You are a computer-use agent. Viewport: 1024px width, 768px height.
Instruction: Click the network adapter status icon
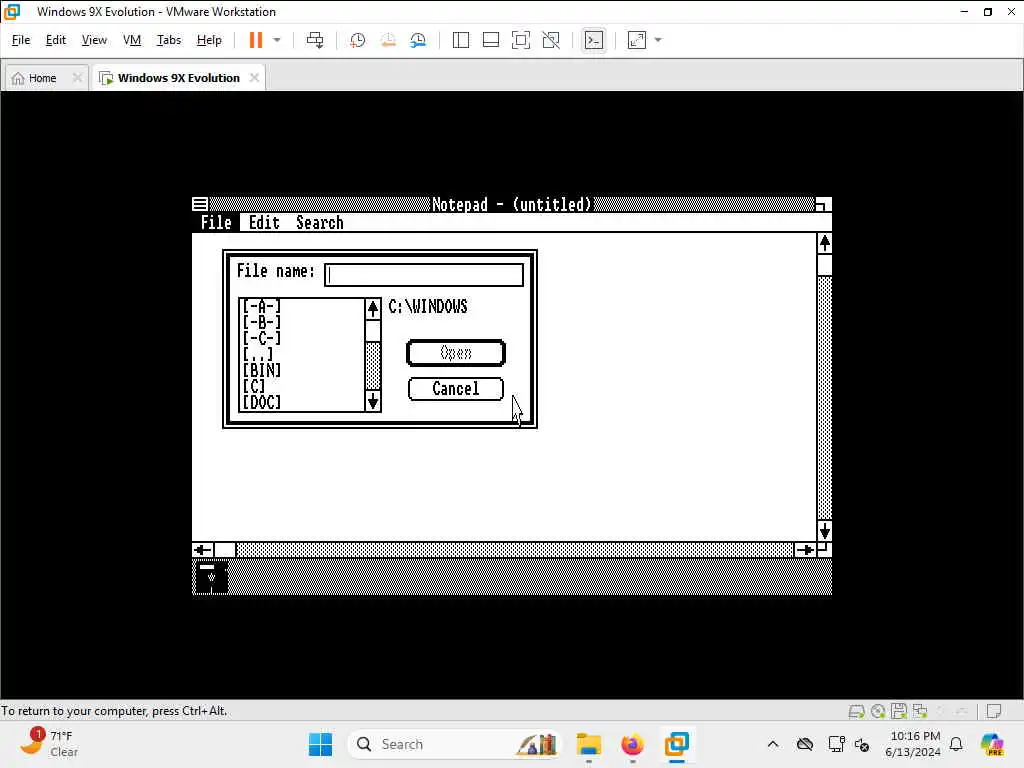tap(920, 711)
